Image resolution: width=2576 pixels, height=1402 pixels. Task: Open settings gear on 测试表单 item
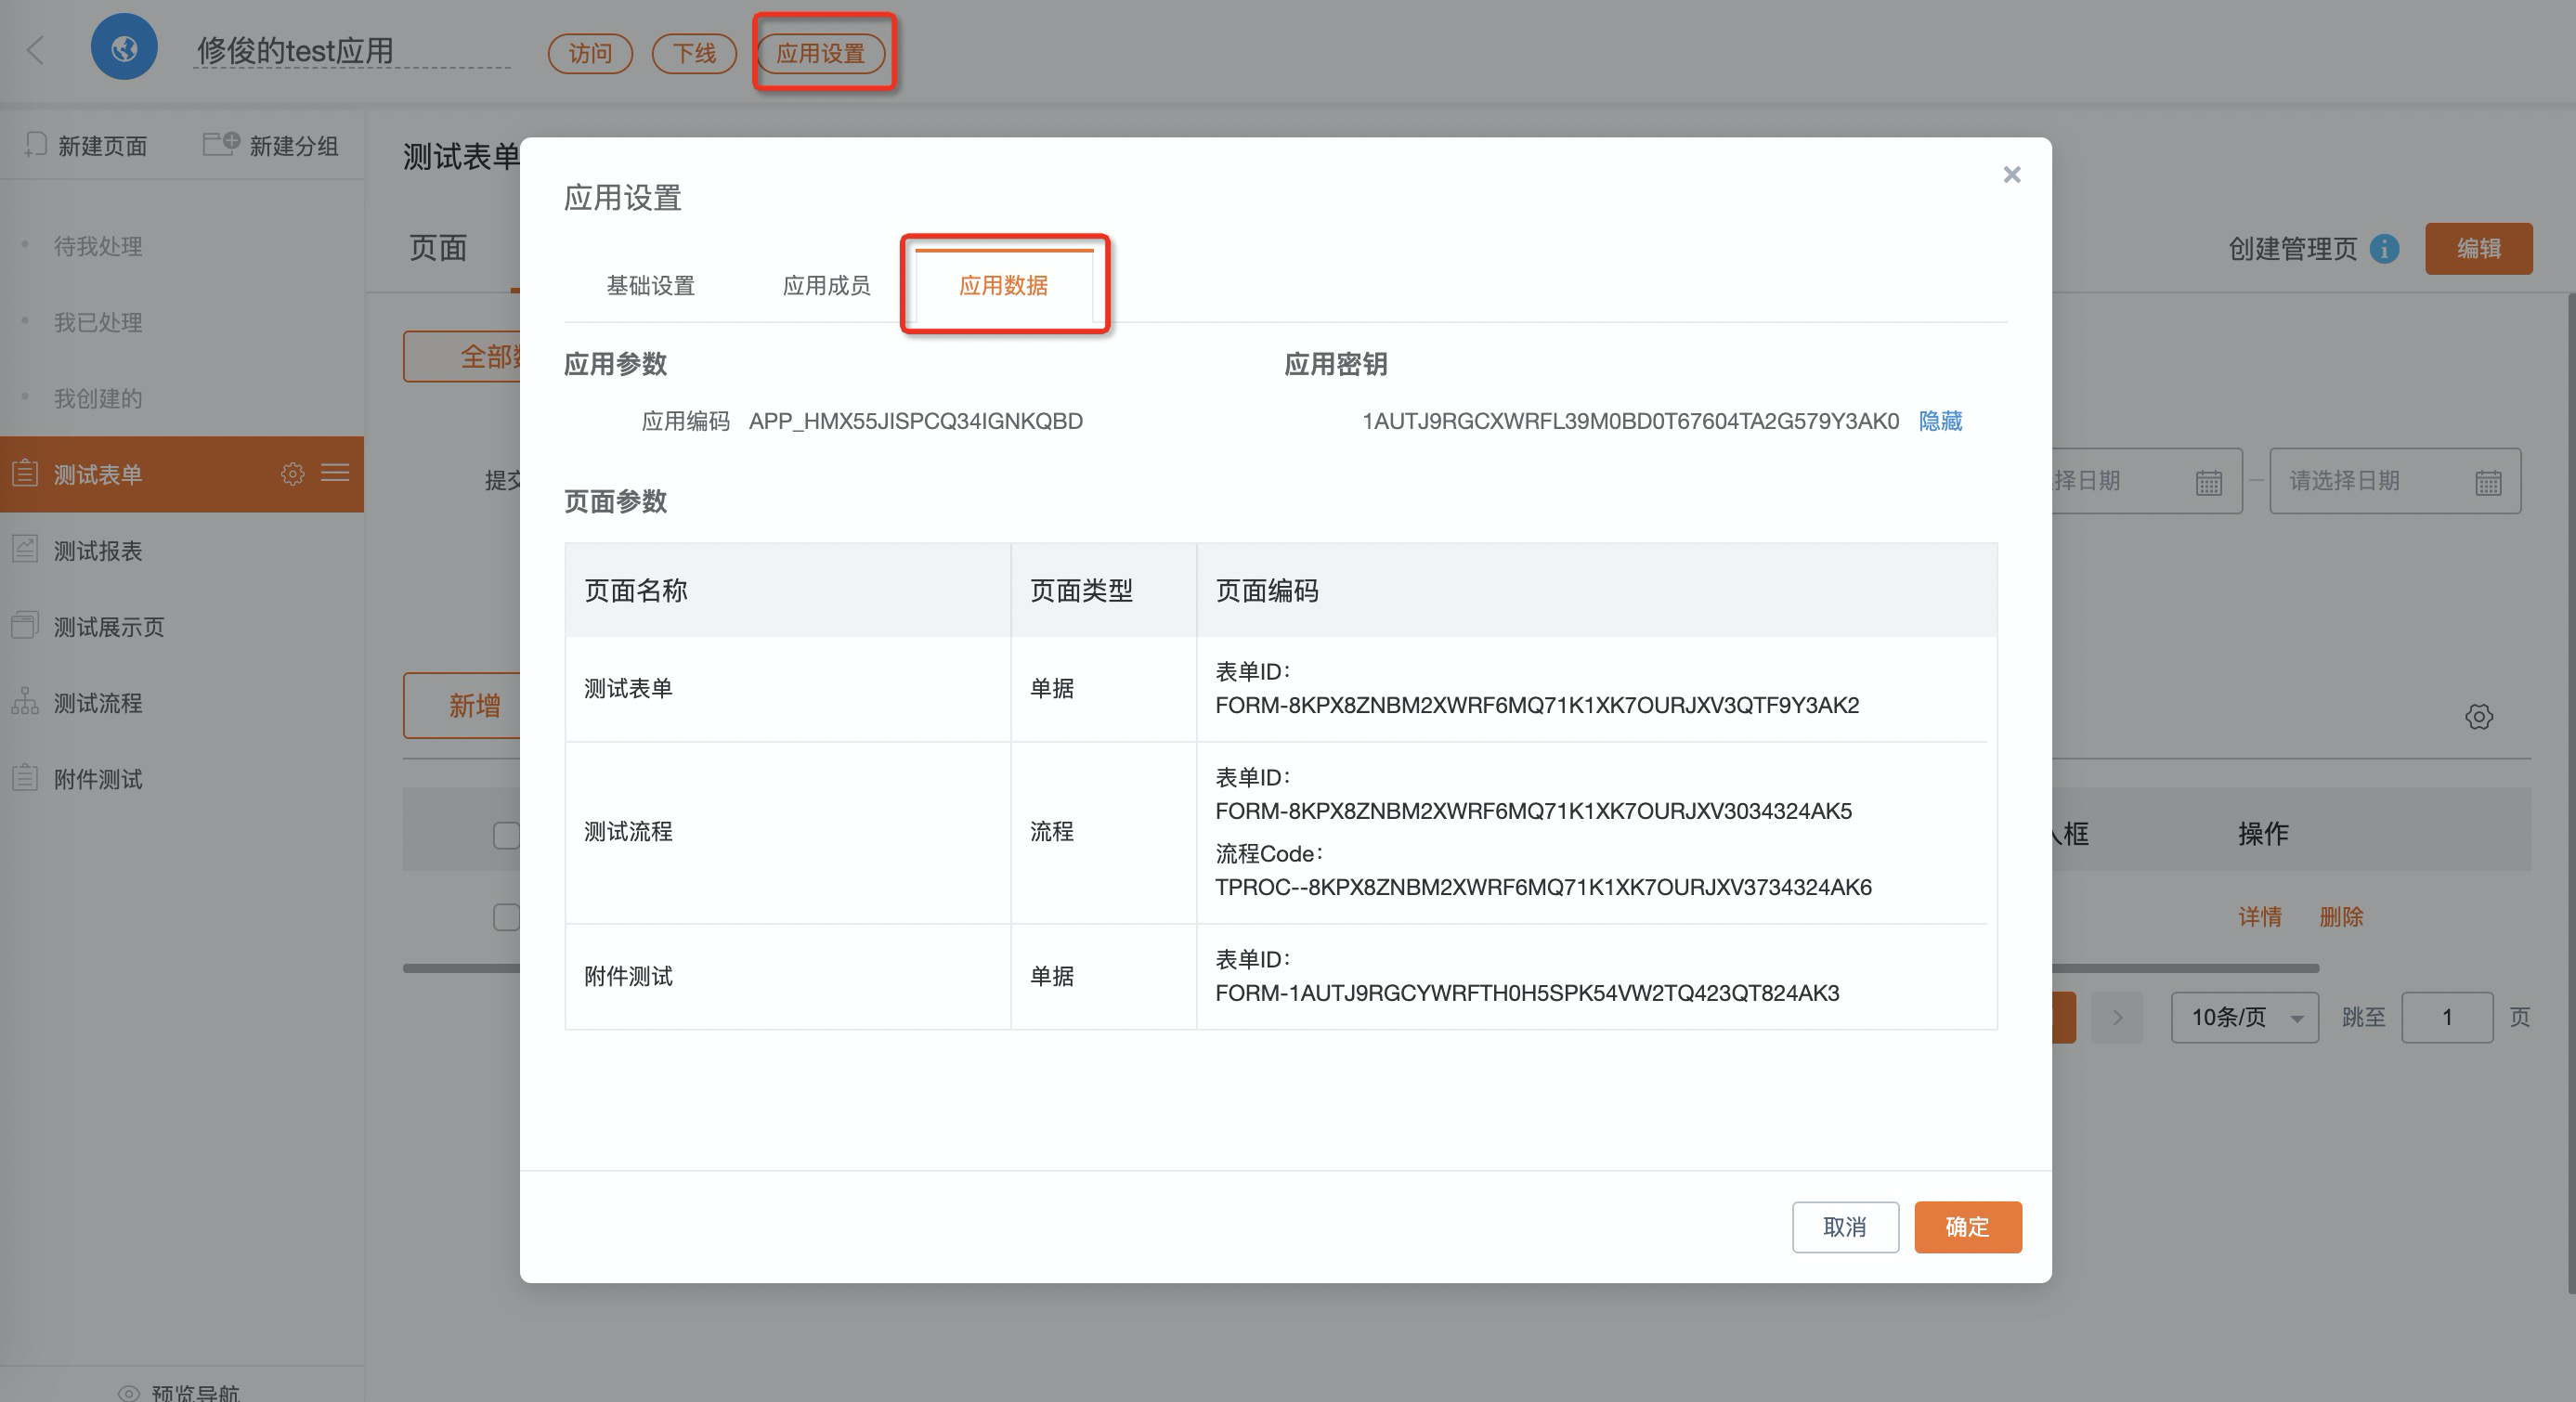pyautogui.click(x=292, y=474)
